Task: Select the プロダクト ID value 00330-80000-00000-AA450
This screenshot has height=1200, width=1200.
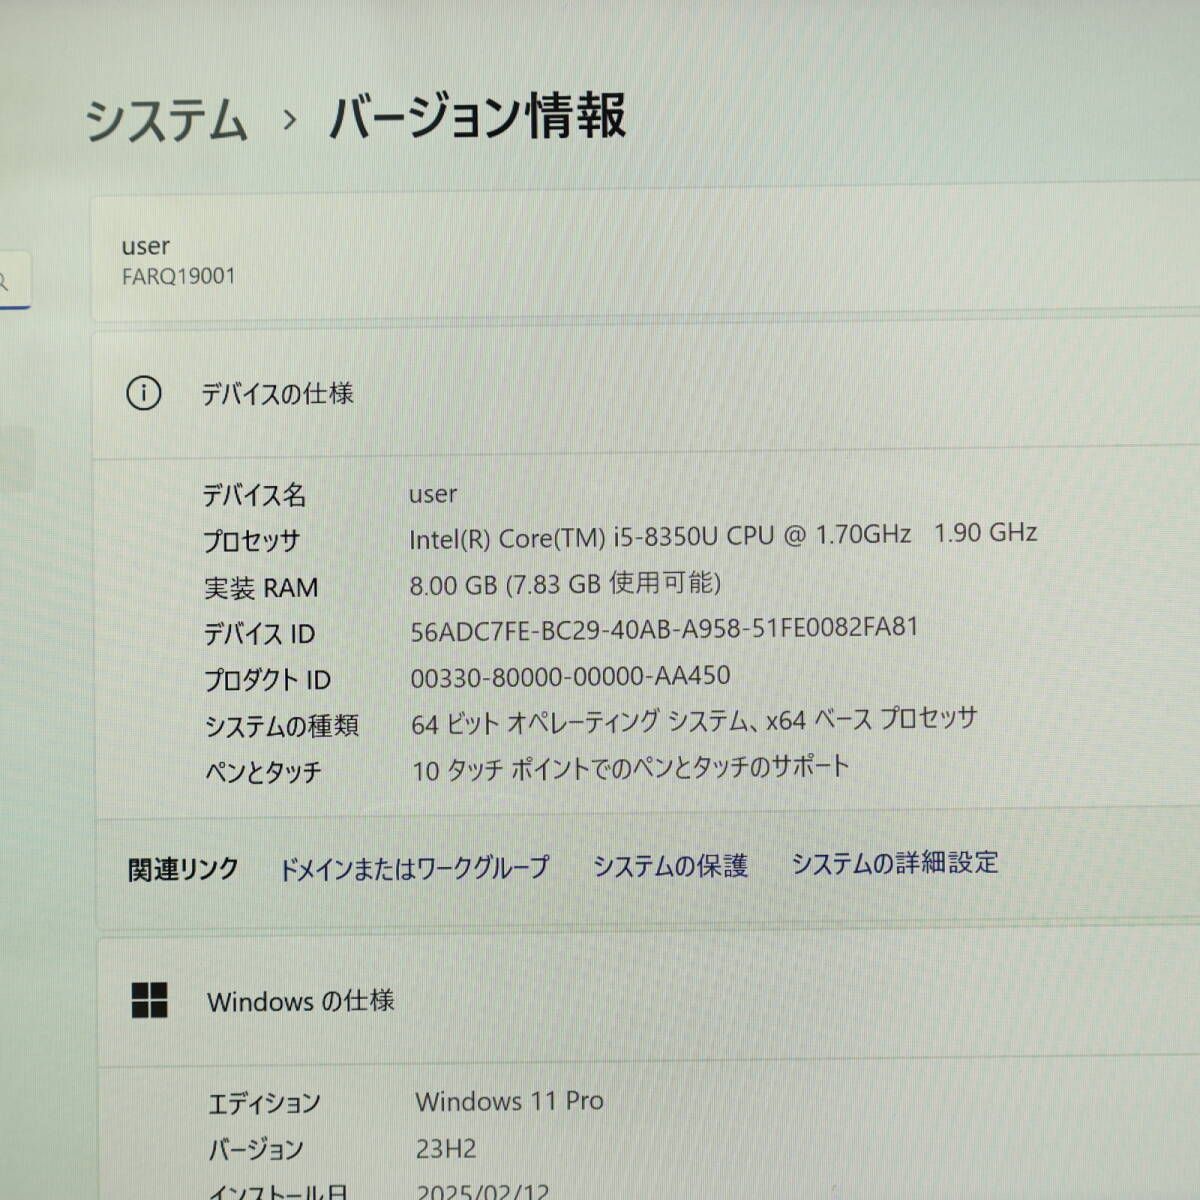Action: coord(570,677)
